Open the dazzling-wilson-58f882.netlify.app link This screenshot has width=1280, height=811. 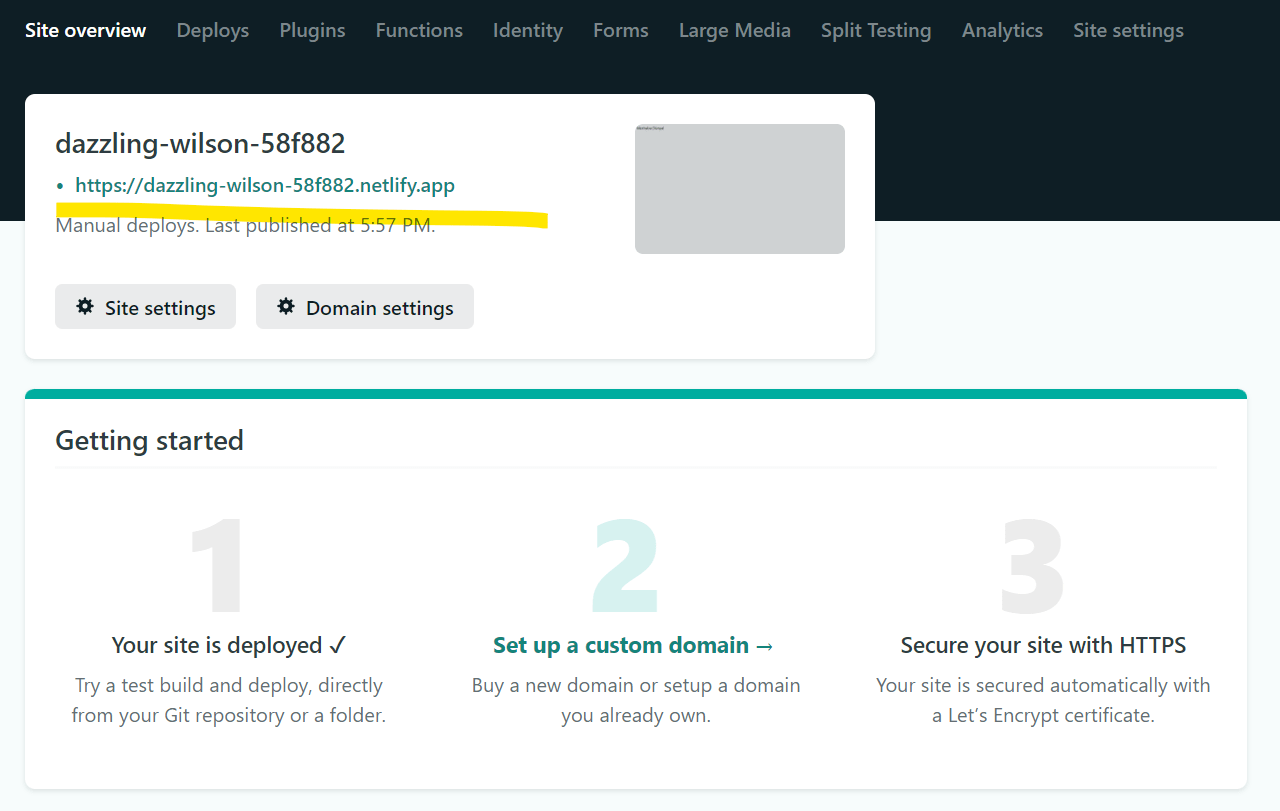[265, 185]
